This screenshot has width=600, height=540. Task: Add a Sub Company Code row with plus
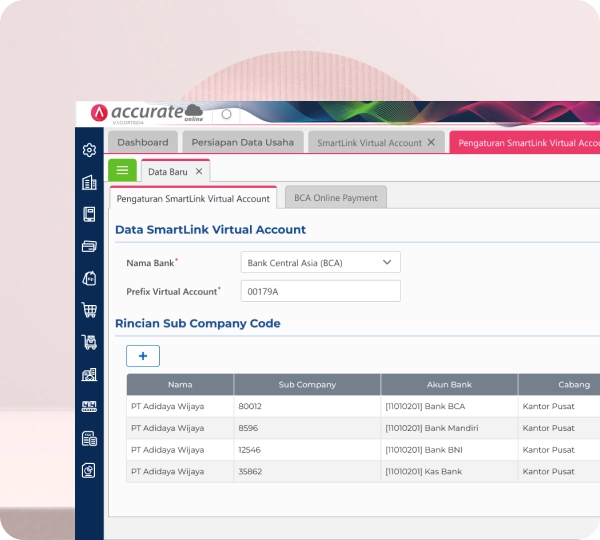click(143, 356)
